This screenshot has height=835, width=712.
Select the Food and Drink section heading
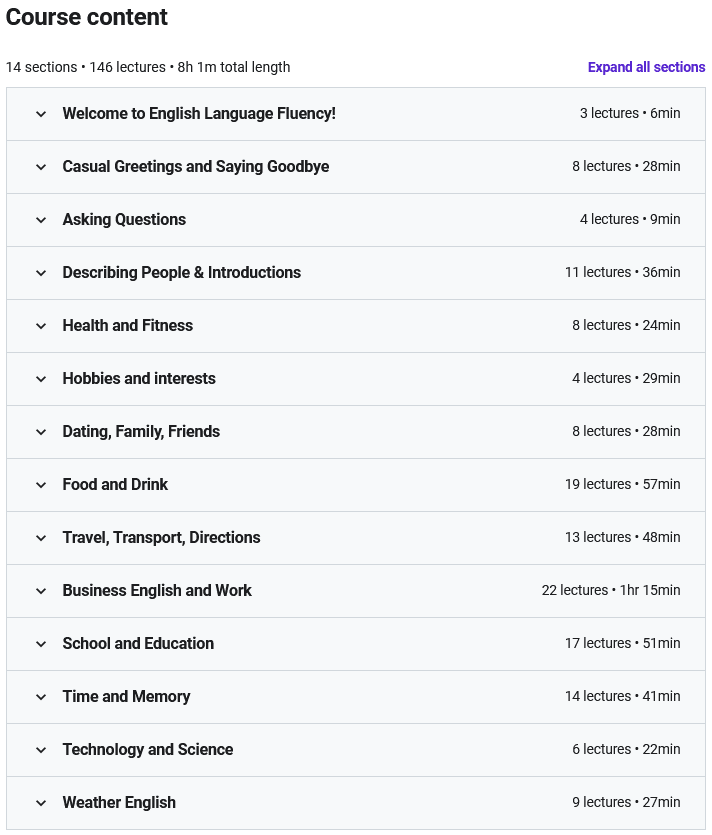pos(115,485)
